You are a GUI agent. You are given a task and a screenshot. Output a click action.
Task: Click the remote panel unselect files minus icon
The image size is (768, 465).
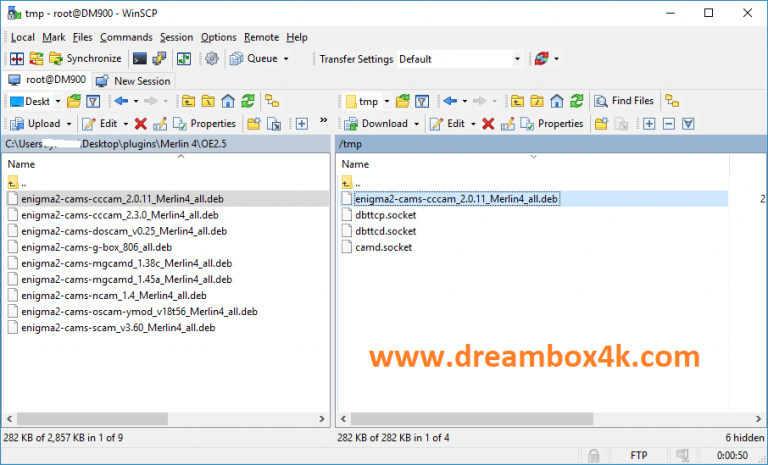[x=669, y=124]
